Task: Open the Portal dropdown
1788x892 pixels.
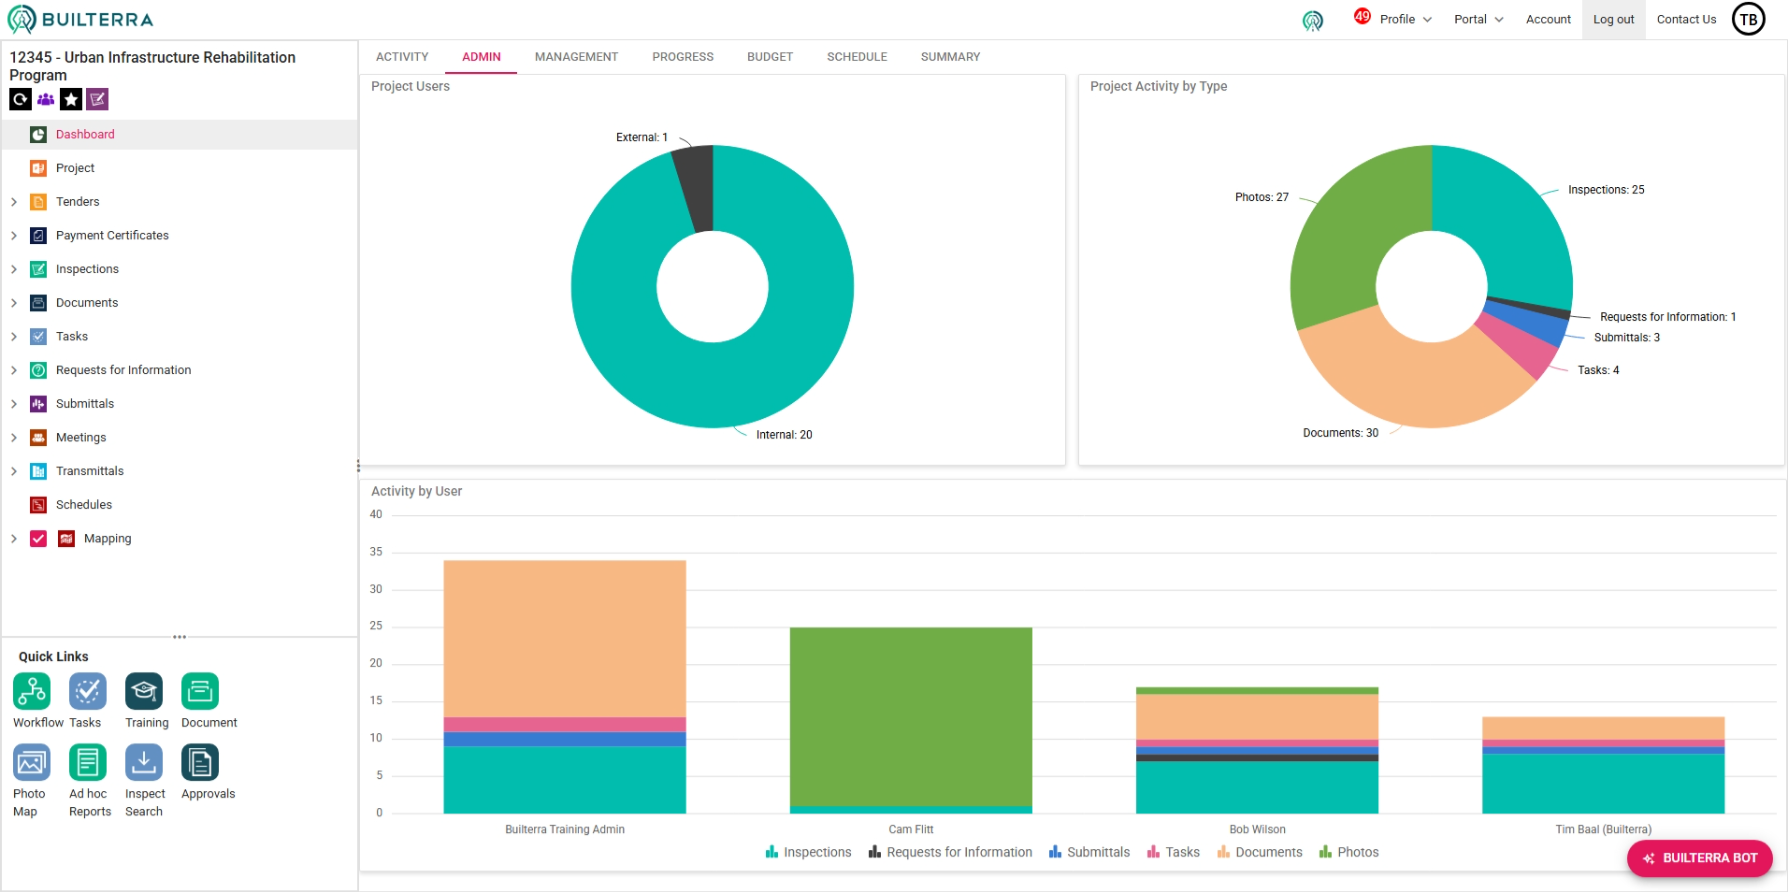Action: 1479,19
